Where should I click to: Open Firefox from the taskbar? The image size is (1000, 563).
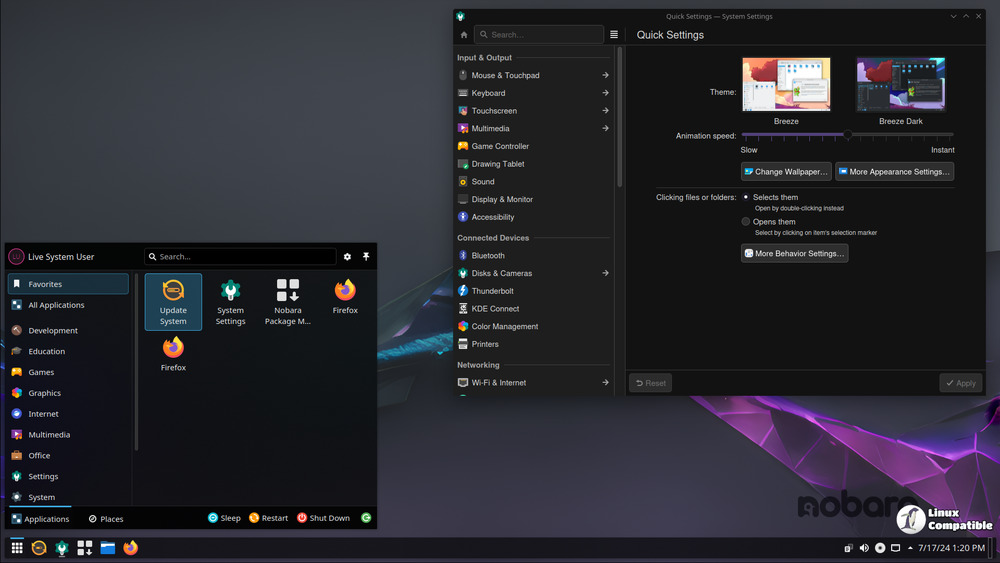coord(130,548)
